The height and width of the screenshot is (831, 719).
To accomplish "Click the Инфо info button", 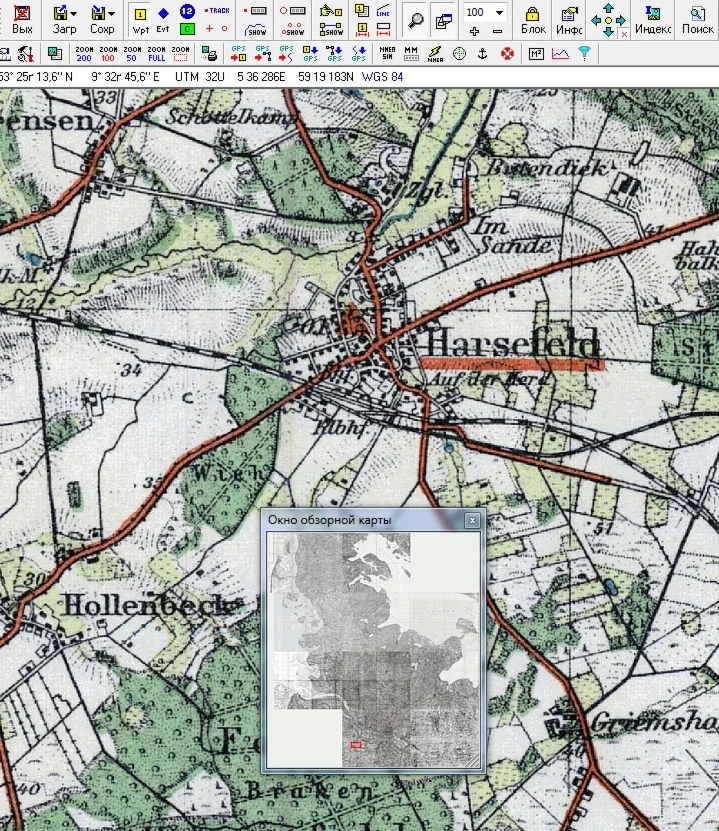I will [x=569, y=21].
